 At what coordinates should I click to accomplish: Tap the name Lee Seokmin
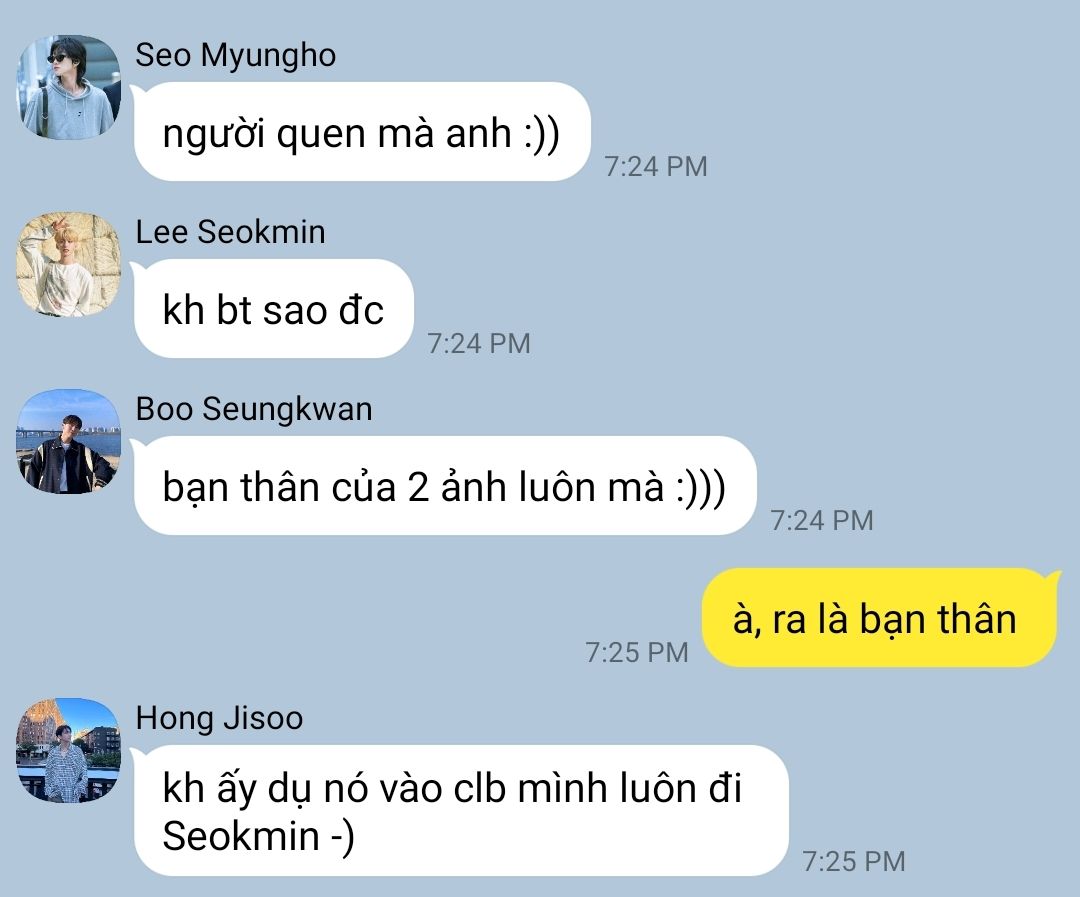[x=230, y=232]
